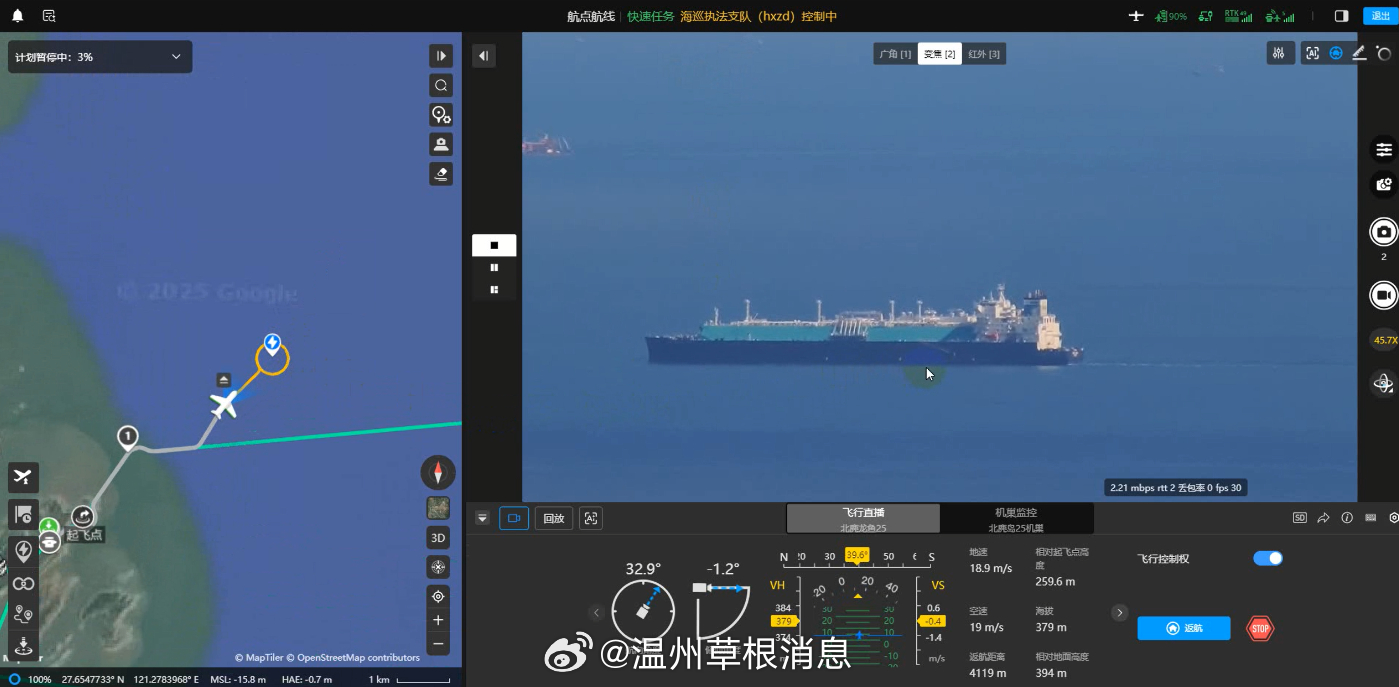Start video recording with record button
The width and height of the screenshot is (1399, 687).
pos(1384,296)
